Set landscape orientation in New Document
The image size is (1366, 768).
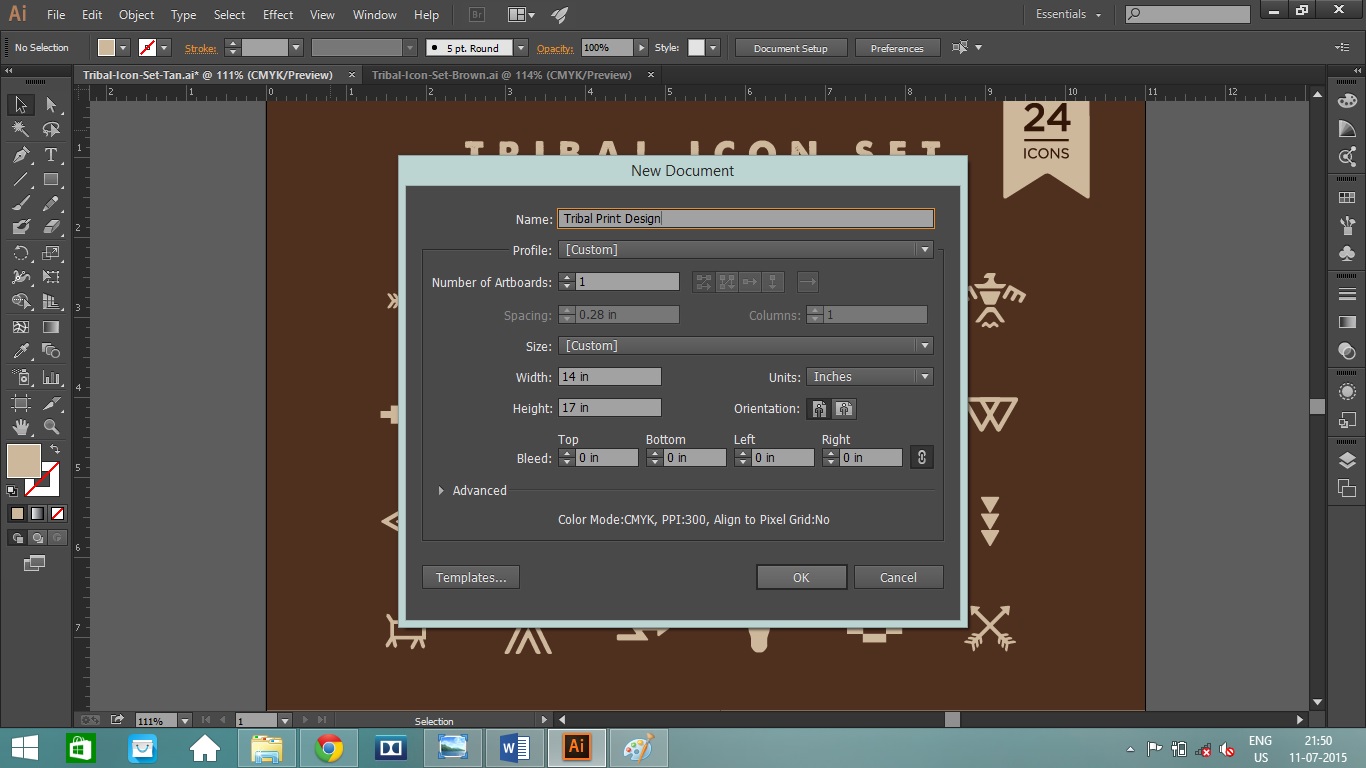point(844,409)
